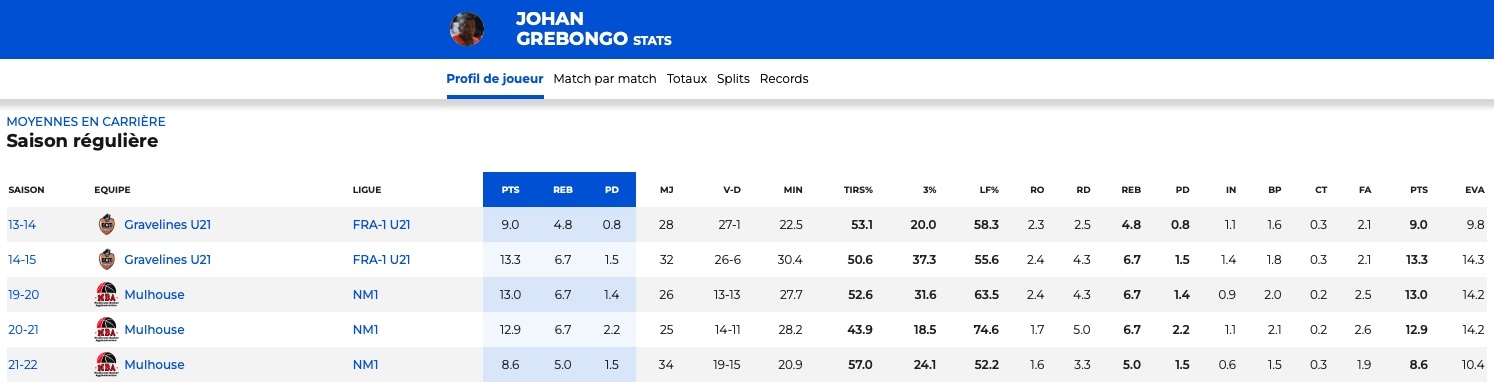Open FRA-1 U21 league link in 13-14 row

381,225
